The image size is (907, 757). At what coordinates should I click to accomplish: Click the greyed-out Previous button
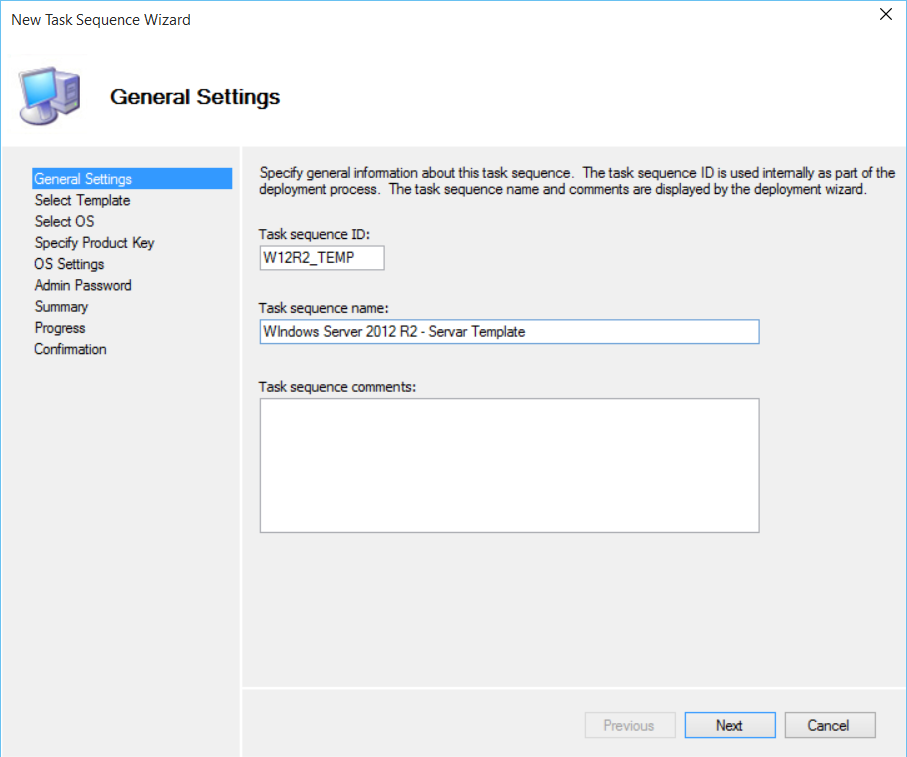(x=629, y=726)
